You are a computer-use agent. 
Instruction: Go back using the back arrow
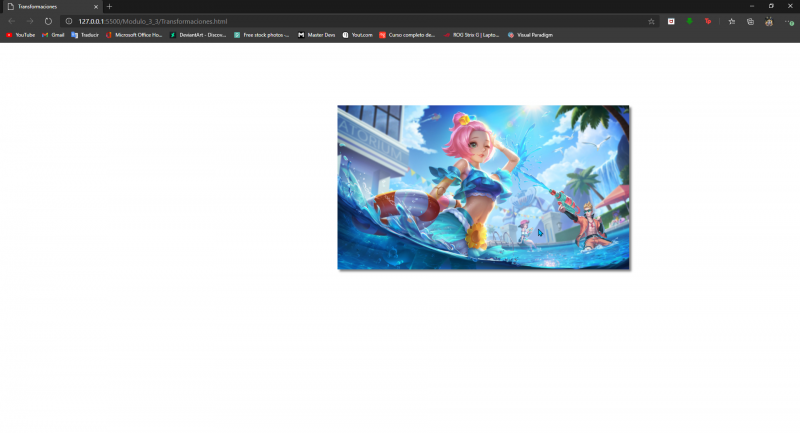(x=12, y=21)
